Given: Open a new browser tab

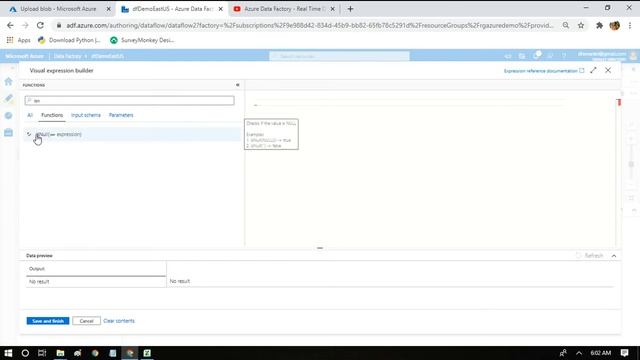Looking at the screenshot, I should (350, 9).
